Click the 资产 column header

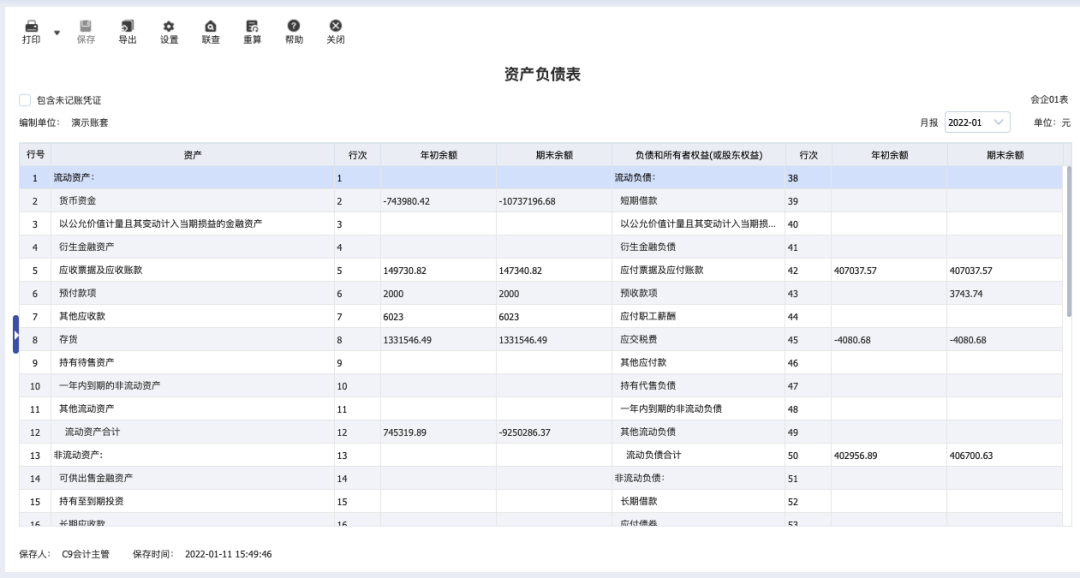[193, 155]
